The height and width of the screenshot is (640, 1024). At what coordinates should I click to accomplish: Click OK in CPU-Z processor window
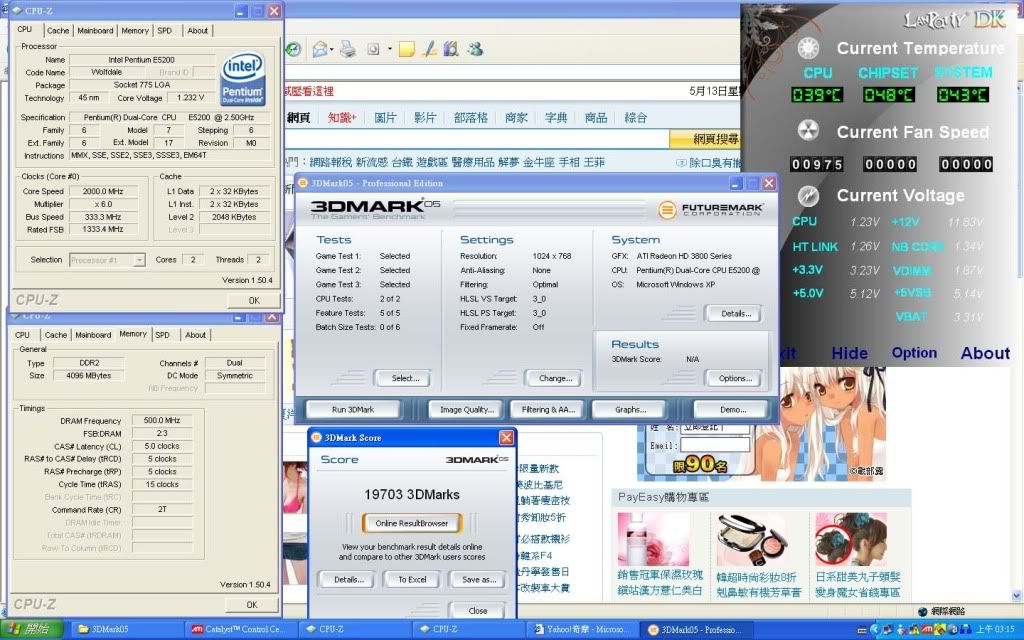(254, 300)
